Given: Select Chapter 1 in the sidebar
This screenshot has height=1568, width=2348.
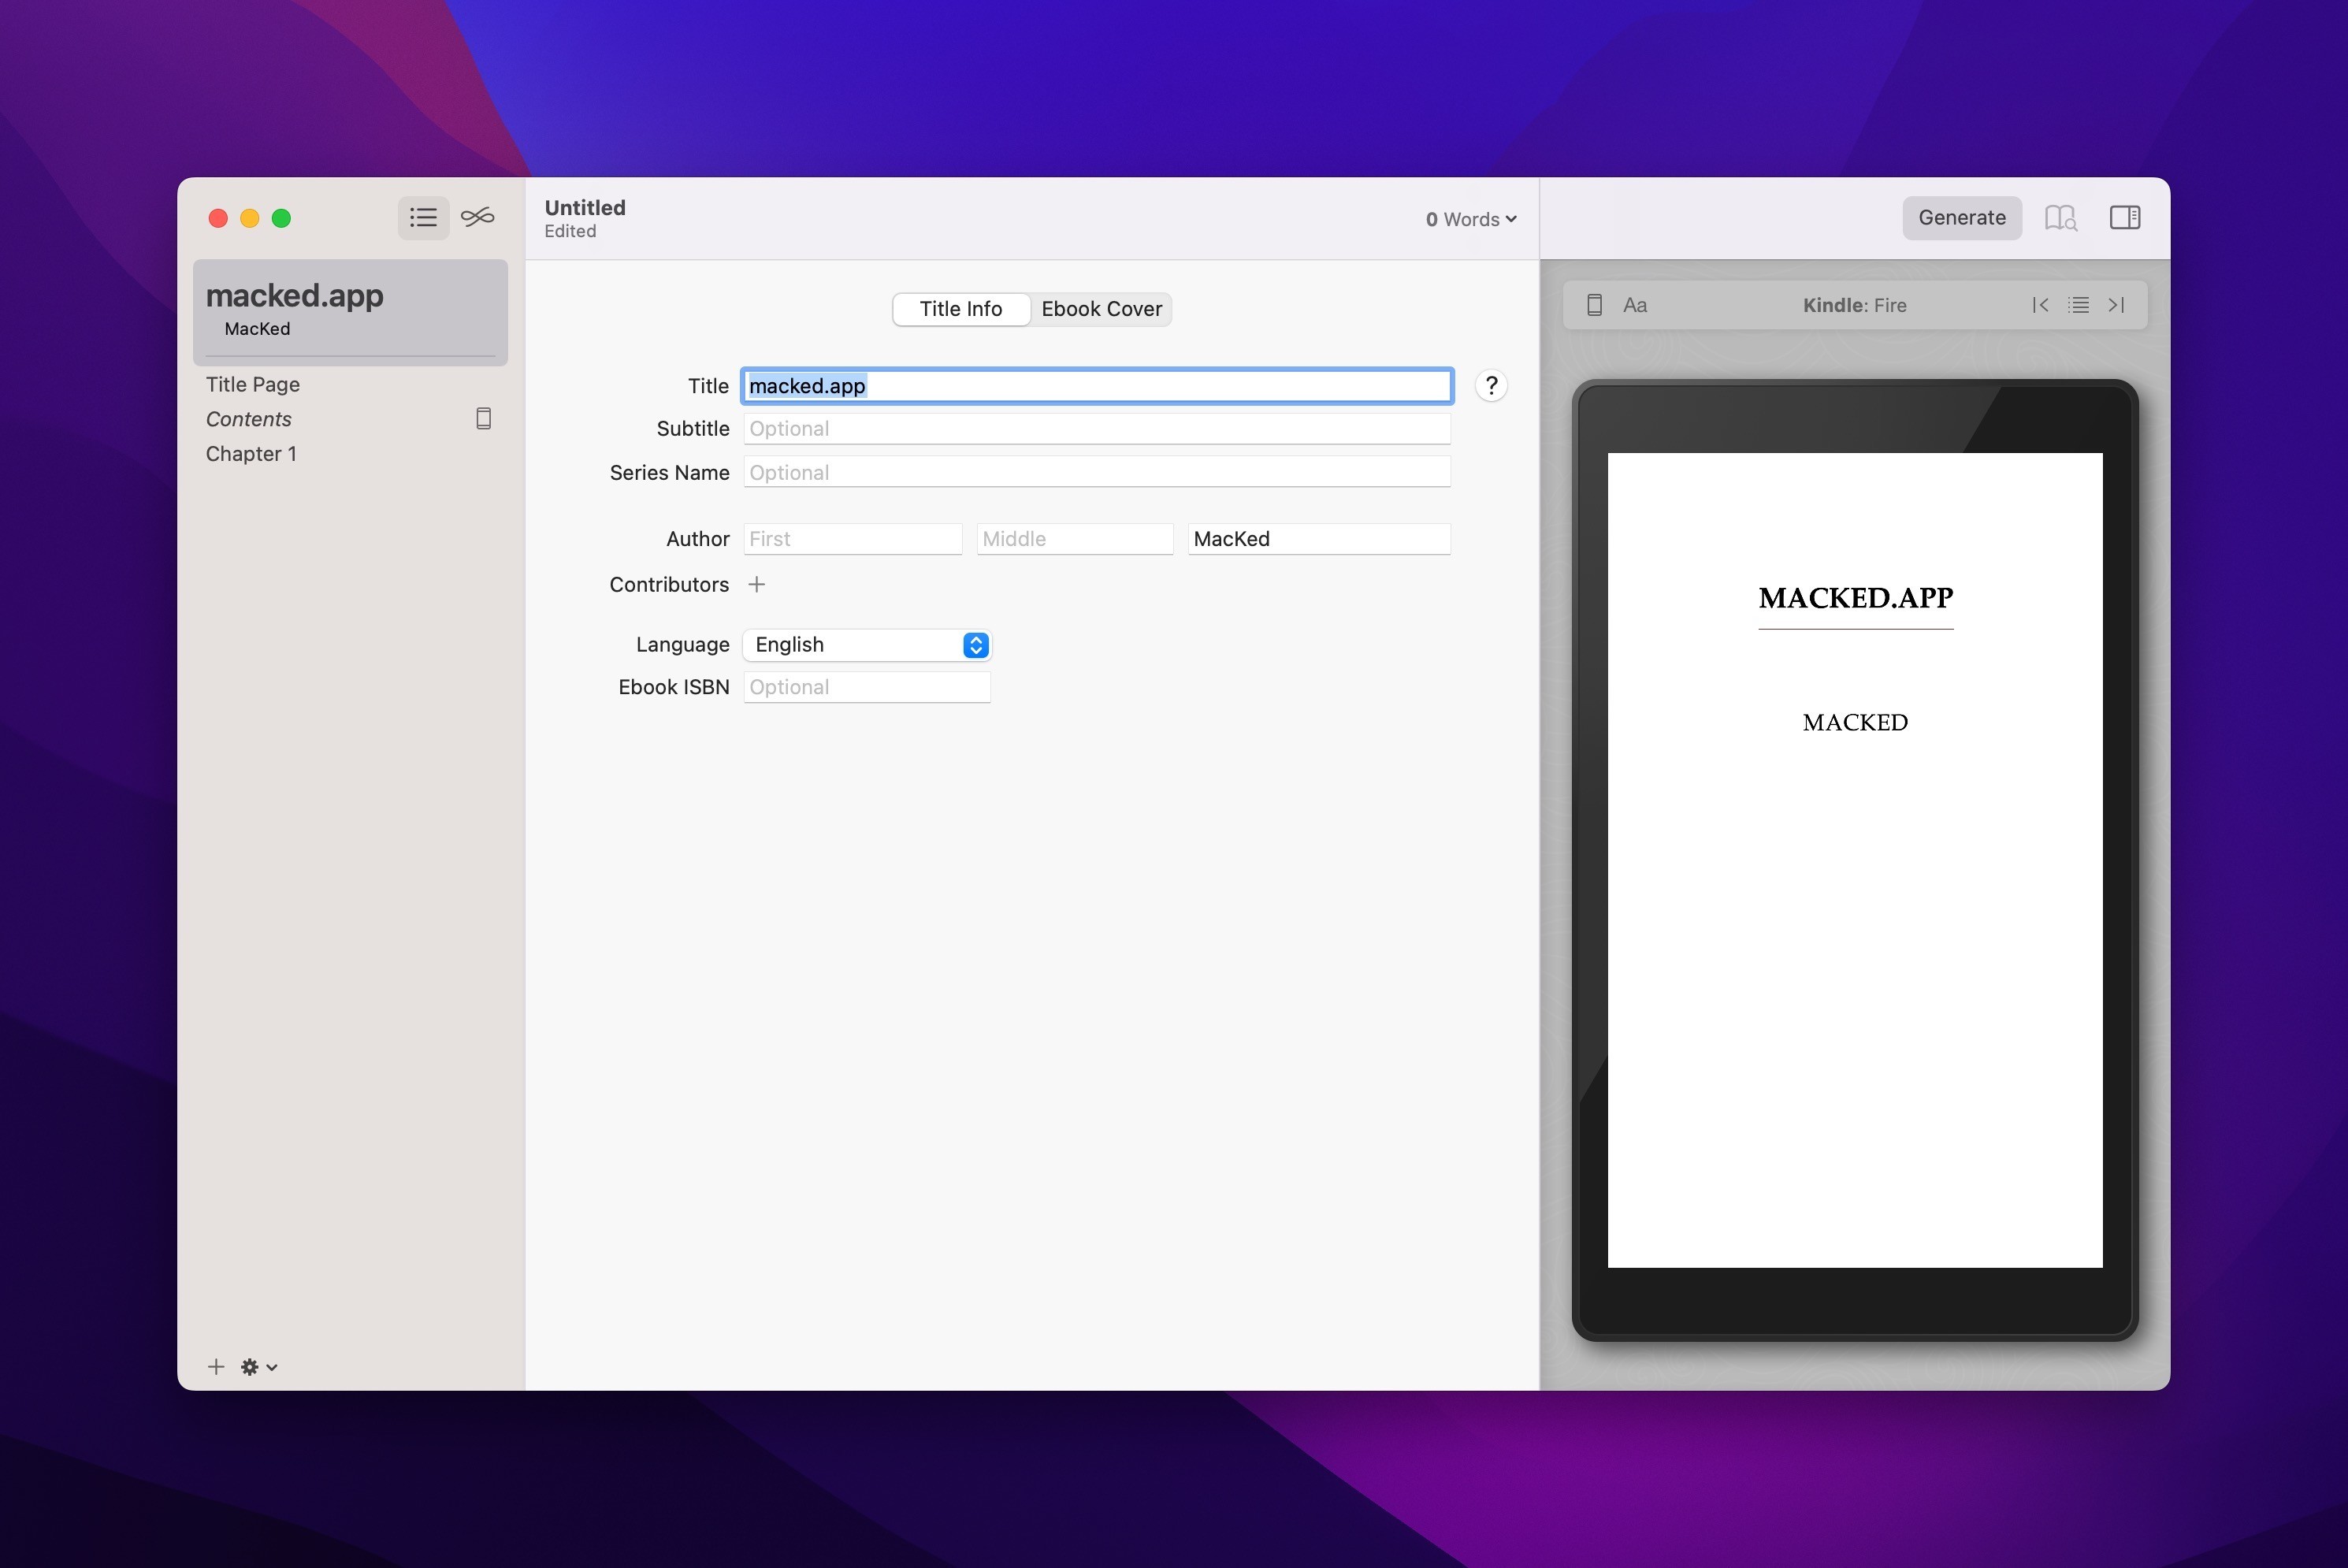Looking at the screenshot, I should point(251,454).
